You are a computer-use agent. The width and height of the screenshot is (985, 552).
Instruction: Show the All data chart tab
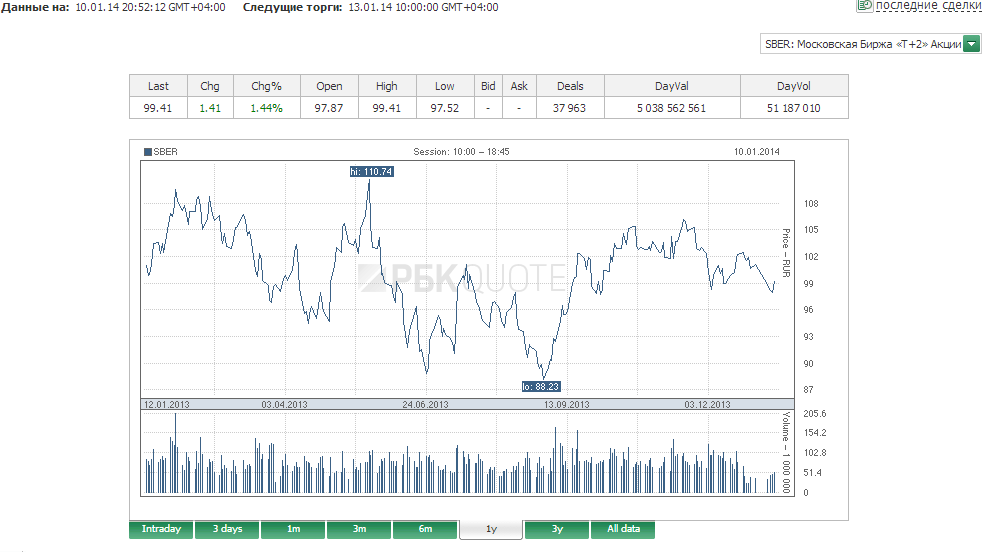click(623, 529)
